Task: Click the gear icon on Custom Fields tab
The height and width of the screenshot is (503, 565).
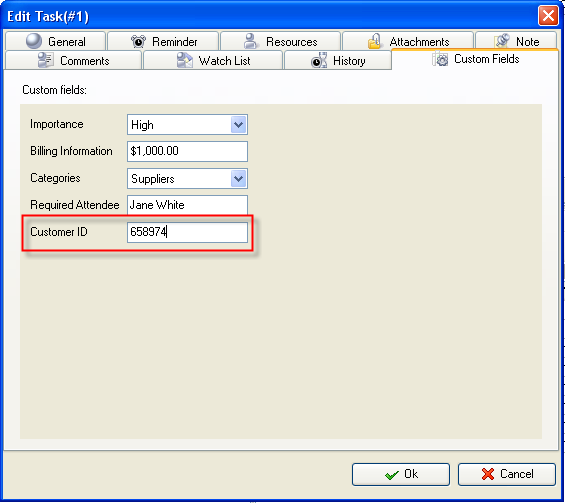Action: click(440, 59)
